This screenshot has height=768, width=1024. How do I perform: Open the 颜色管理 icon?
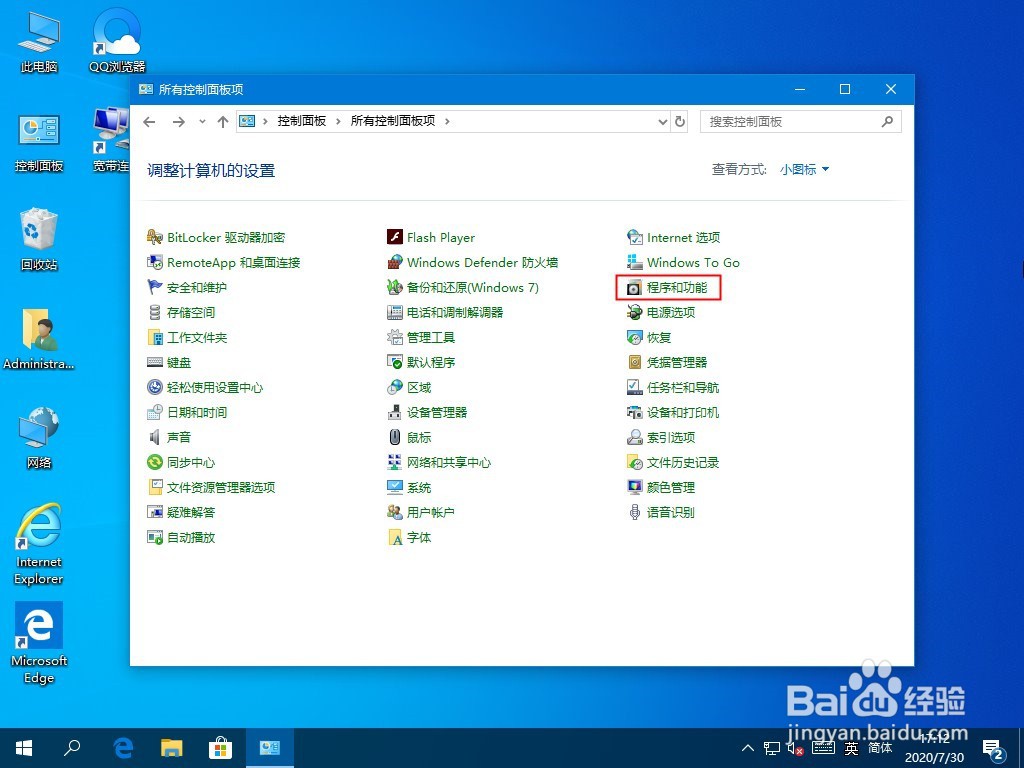[634, 487]
